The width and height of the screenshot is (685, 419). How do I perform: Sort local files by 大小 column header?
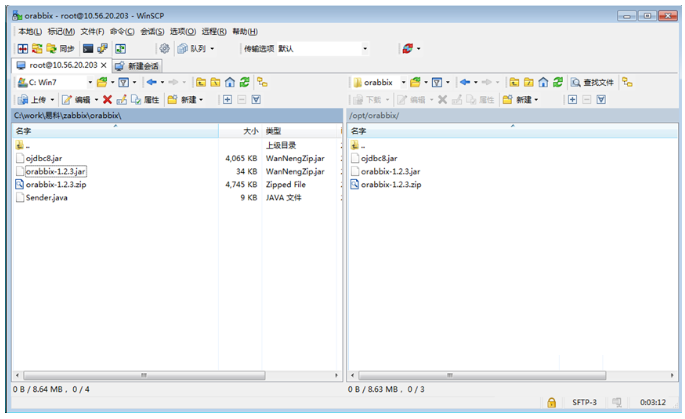240,131
